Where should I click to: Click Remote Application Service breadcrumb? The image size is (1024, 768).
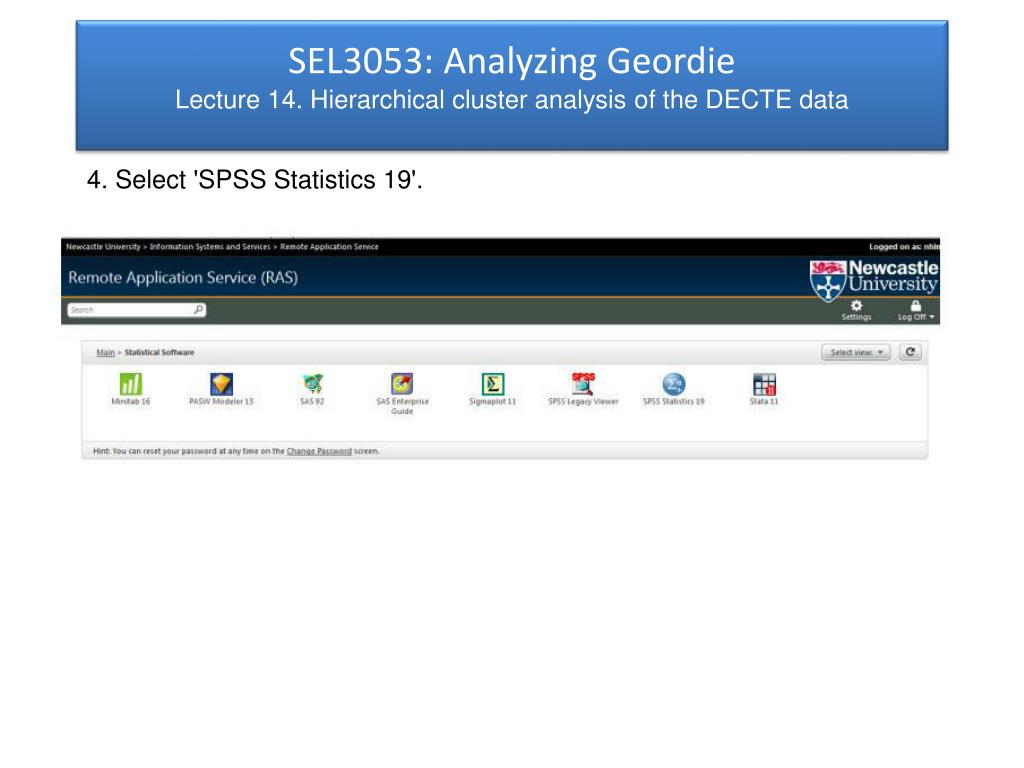coord(329,247)
